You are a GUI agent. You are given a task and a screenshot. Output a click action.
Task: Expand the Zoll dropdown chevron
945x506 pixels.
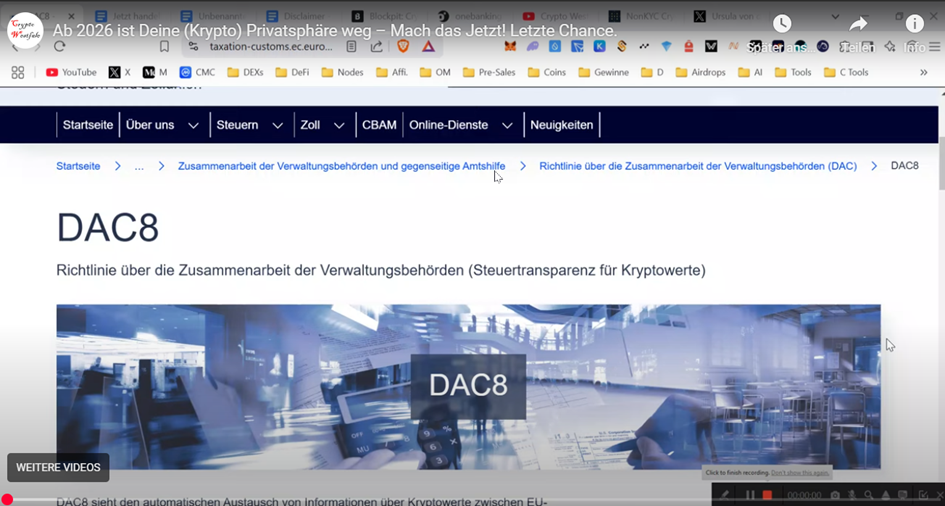(339, 126)
